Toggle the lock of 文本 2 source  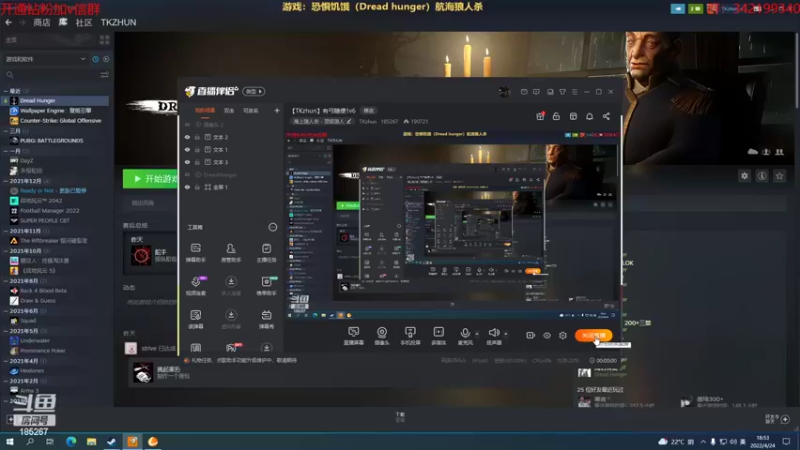[x=197, y=137]
